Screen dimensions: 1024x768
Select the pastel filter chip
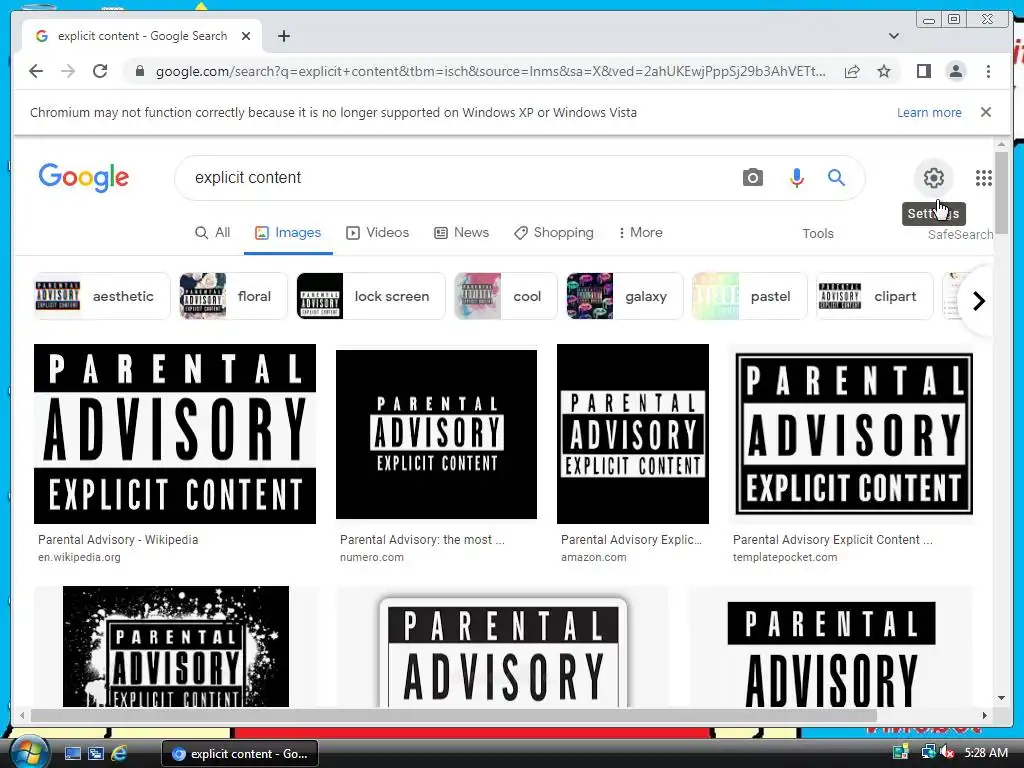pyautogui.click(x=749, y=296)
